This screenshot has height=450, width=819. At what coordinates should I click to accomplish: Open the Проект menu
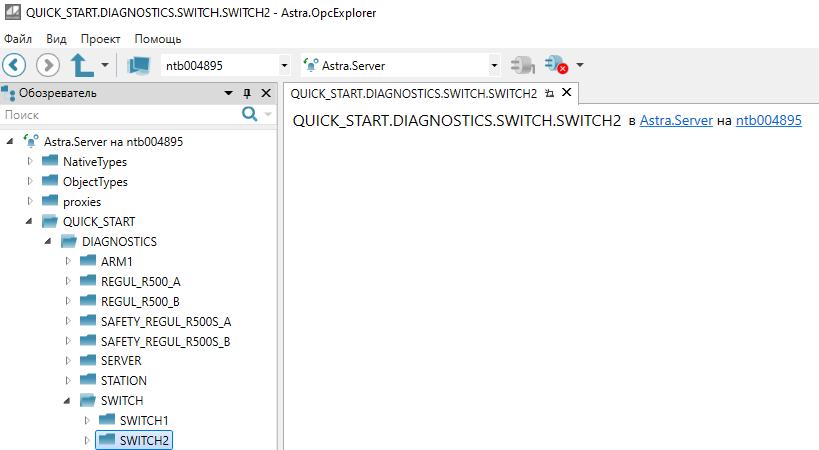[x=100, y=39]
